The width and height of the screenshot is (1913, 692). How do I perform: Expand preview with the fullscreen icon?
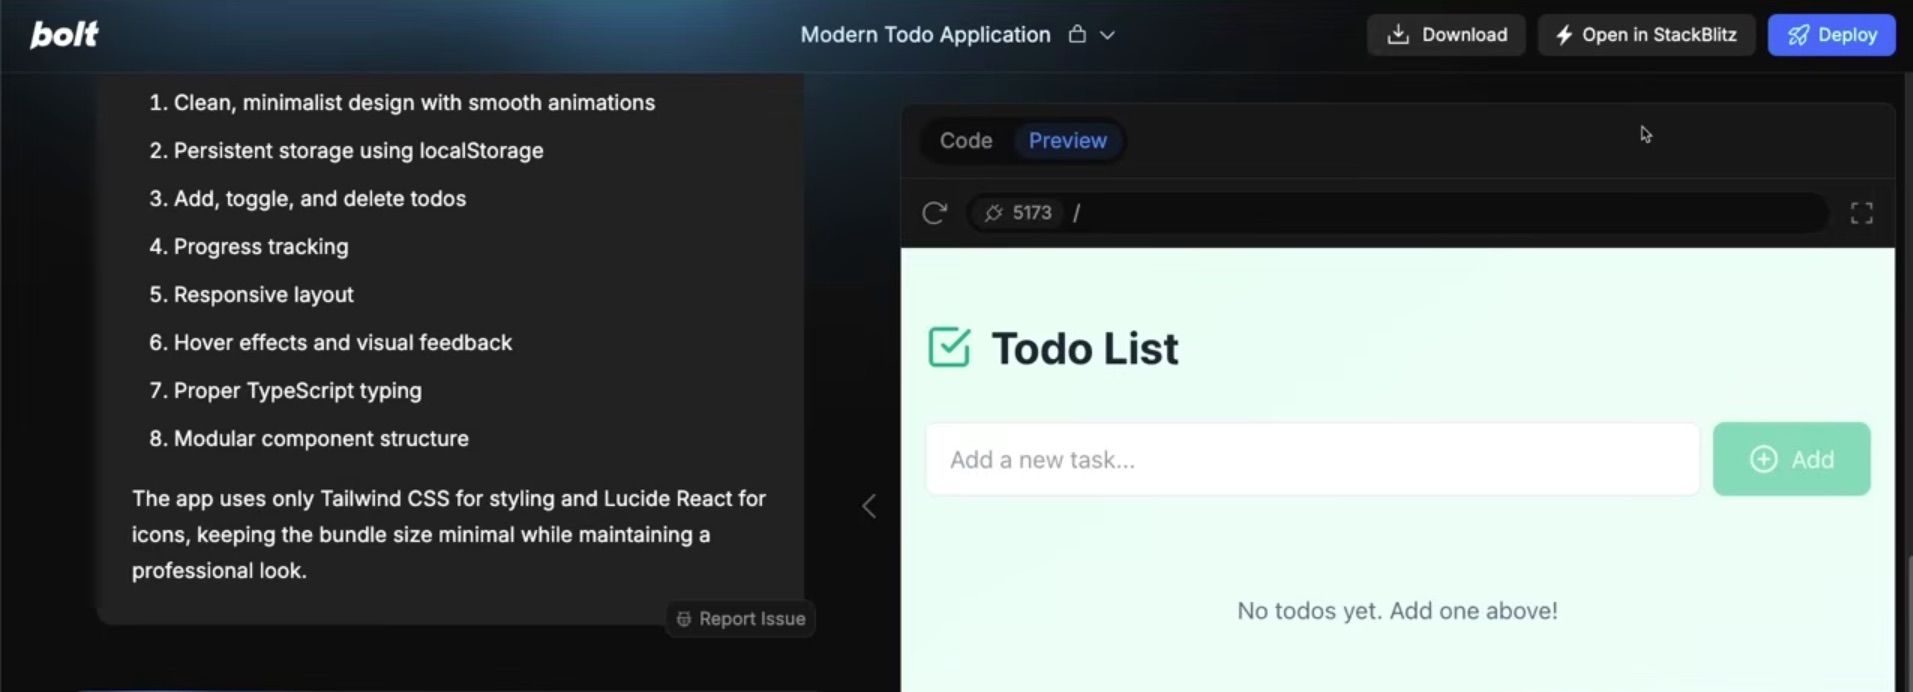pos(1861,213)
